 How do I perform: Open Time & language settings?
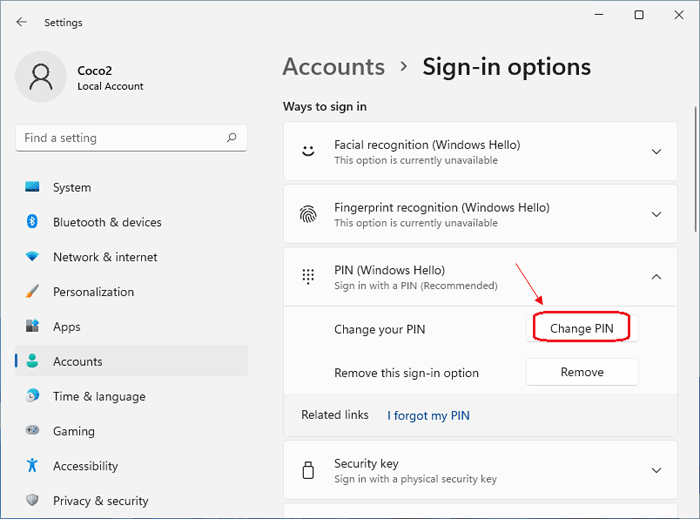pos(131,396)
